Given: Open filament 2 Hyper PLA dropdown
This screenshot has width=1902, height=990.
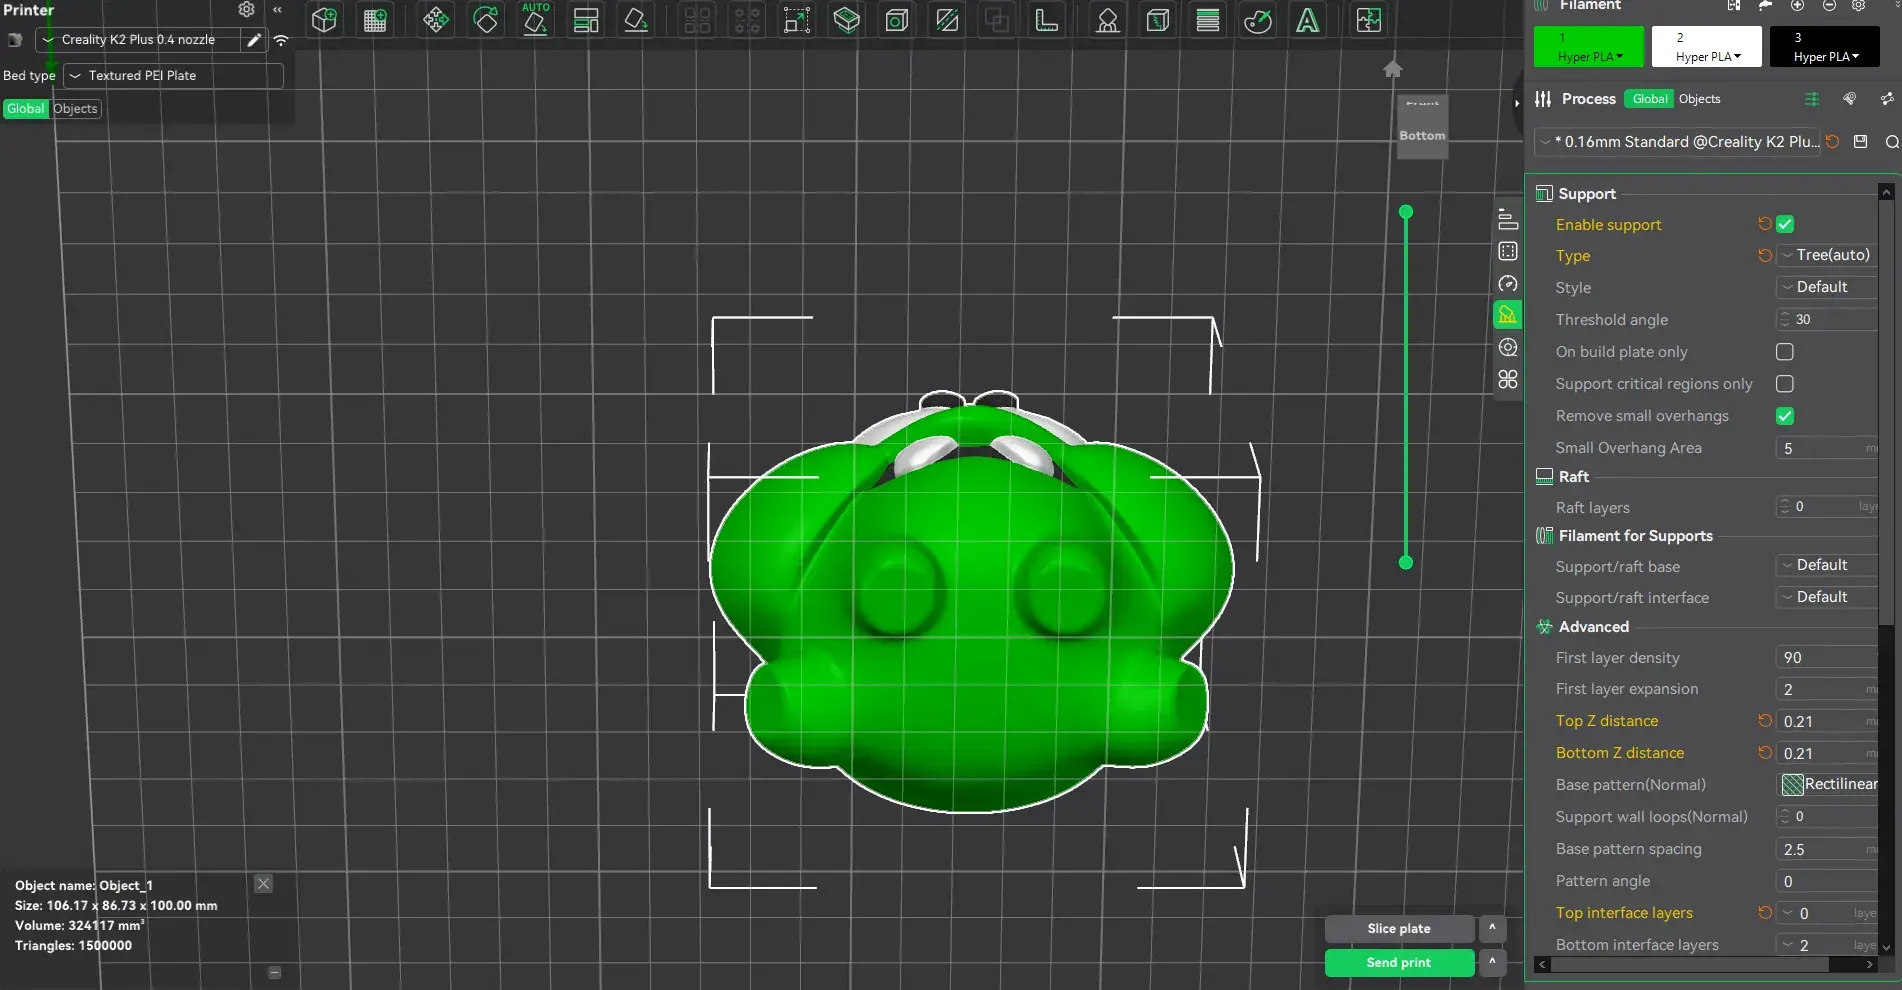Looking at the screenshot, I should point(1707,47).
